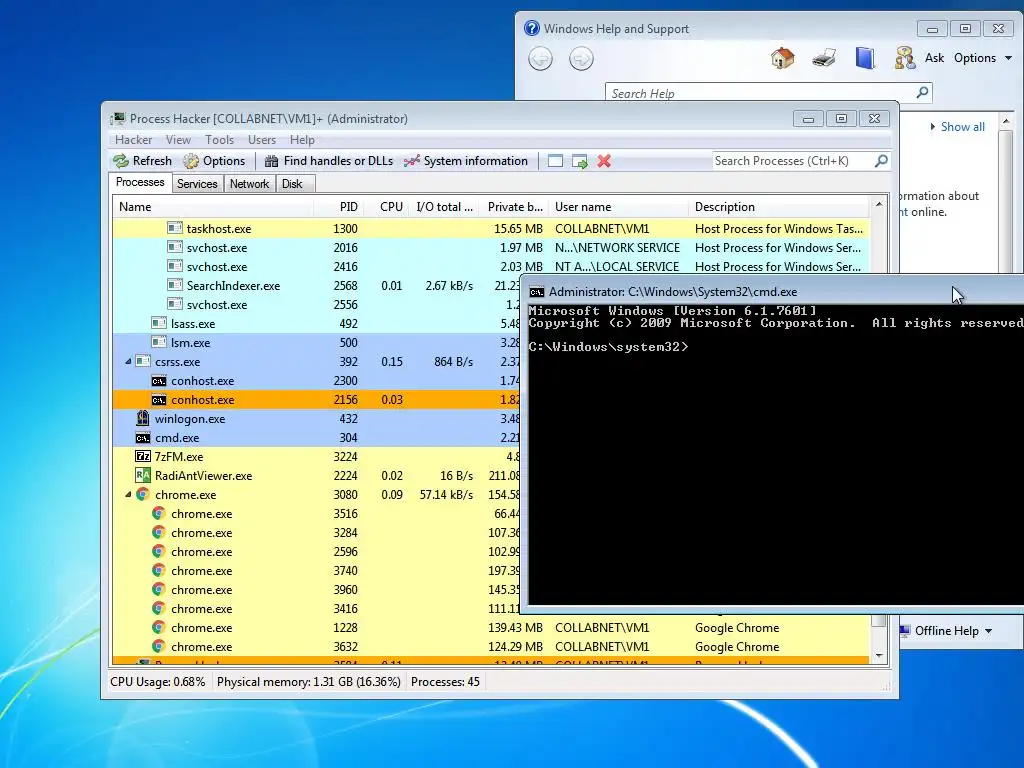
Task: Sort by the Description column header
Action: (779, 207)
